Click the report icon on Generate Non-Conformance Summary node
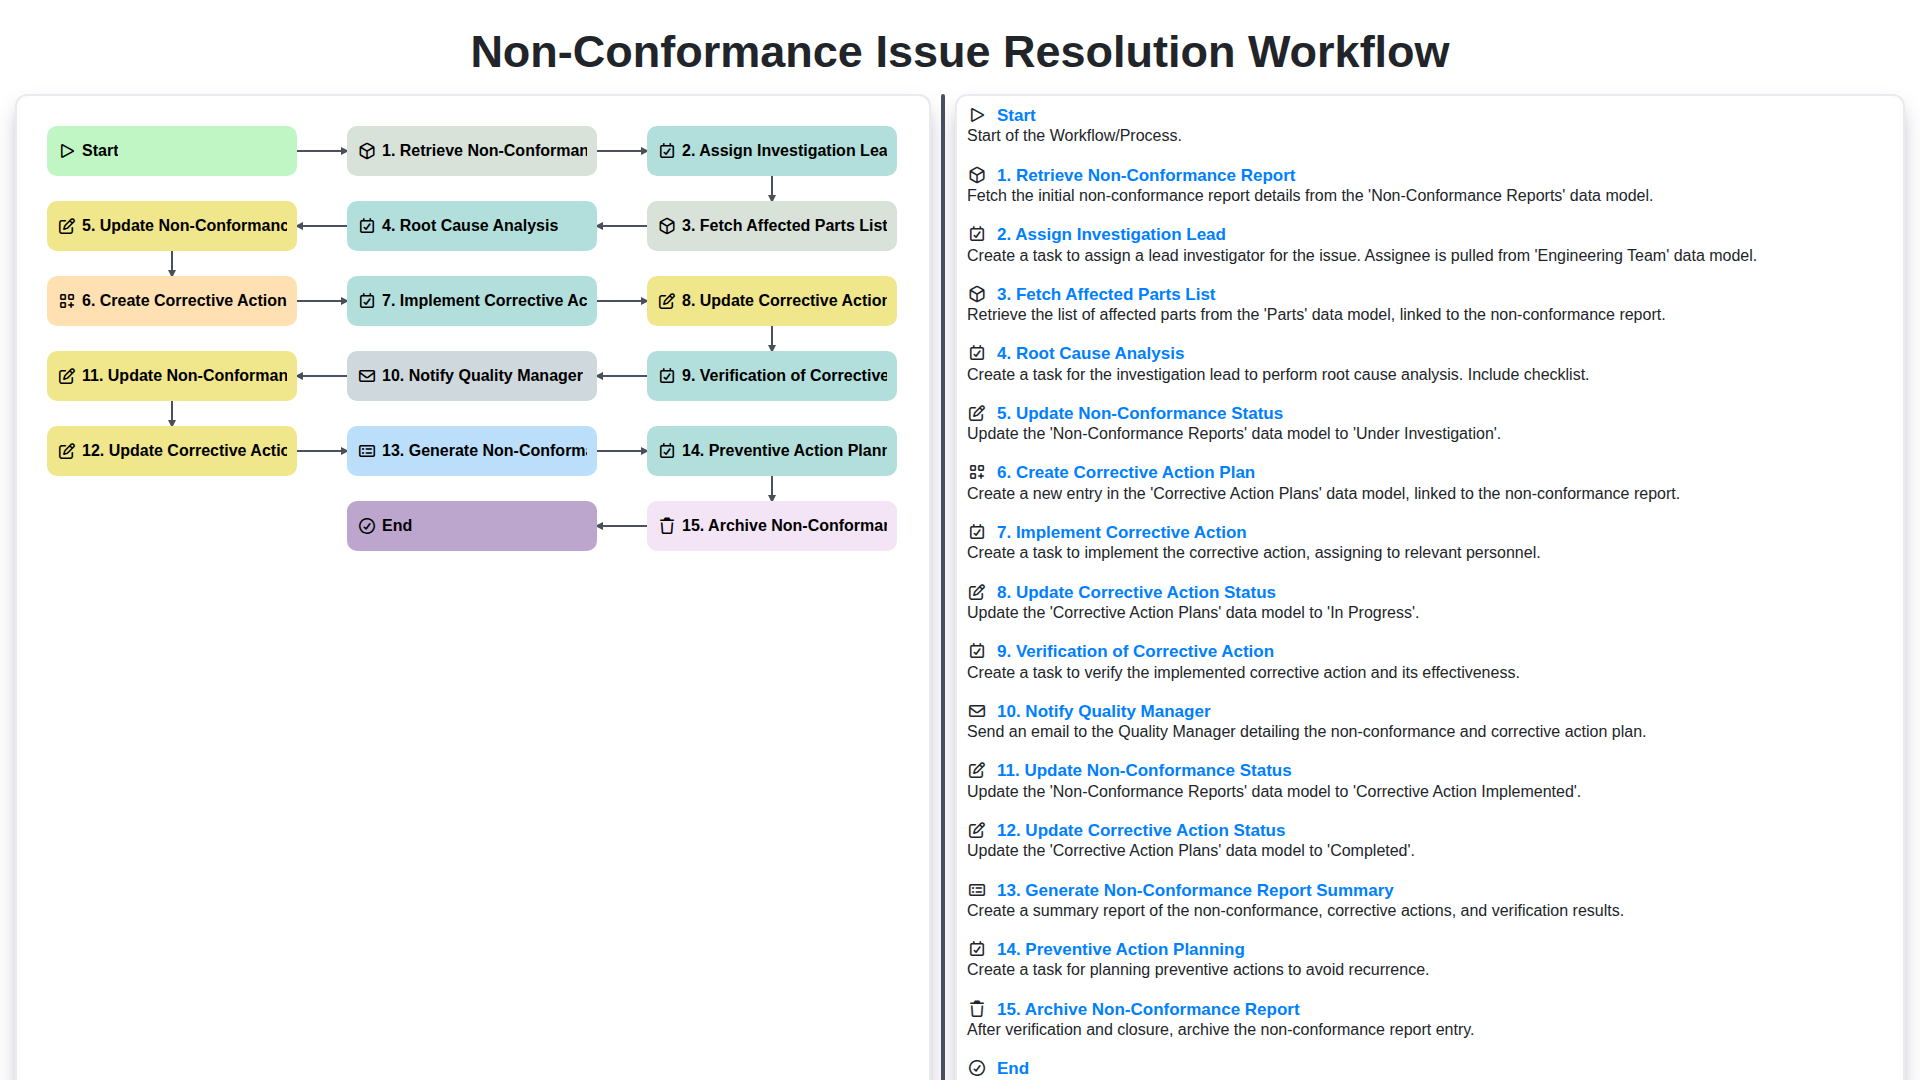Screen dimensions: 1920x1080 click(x=367, y=450)
